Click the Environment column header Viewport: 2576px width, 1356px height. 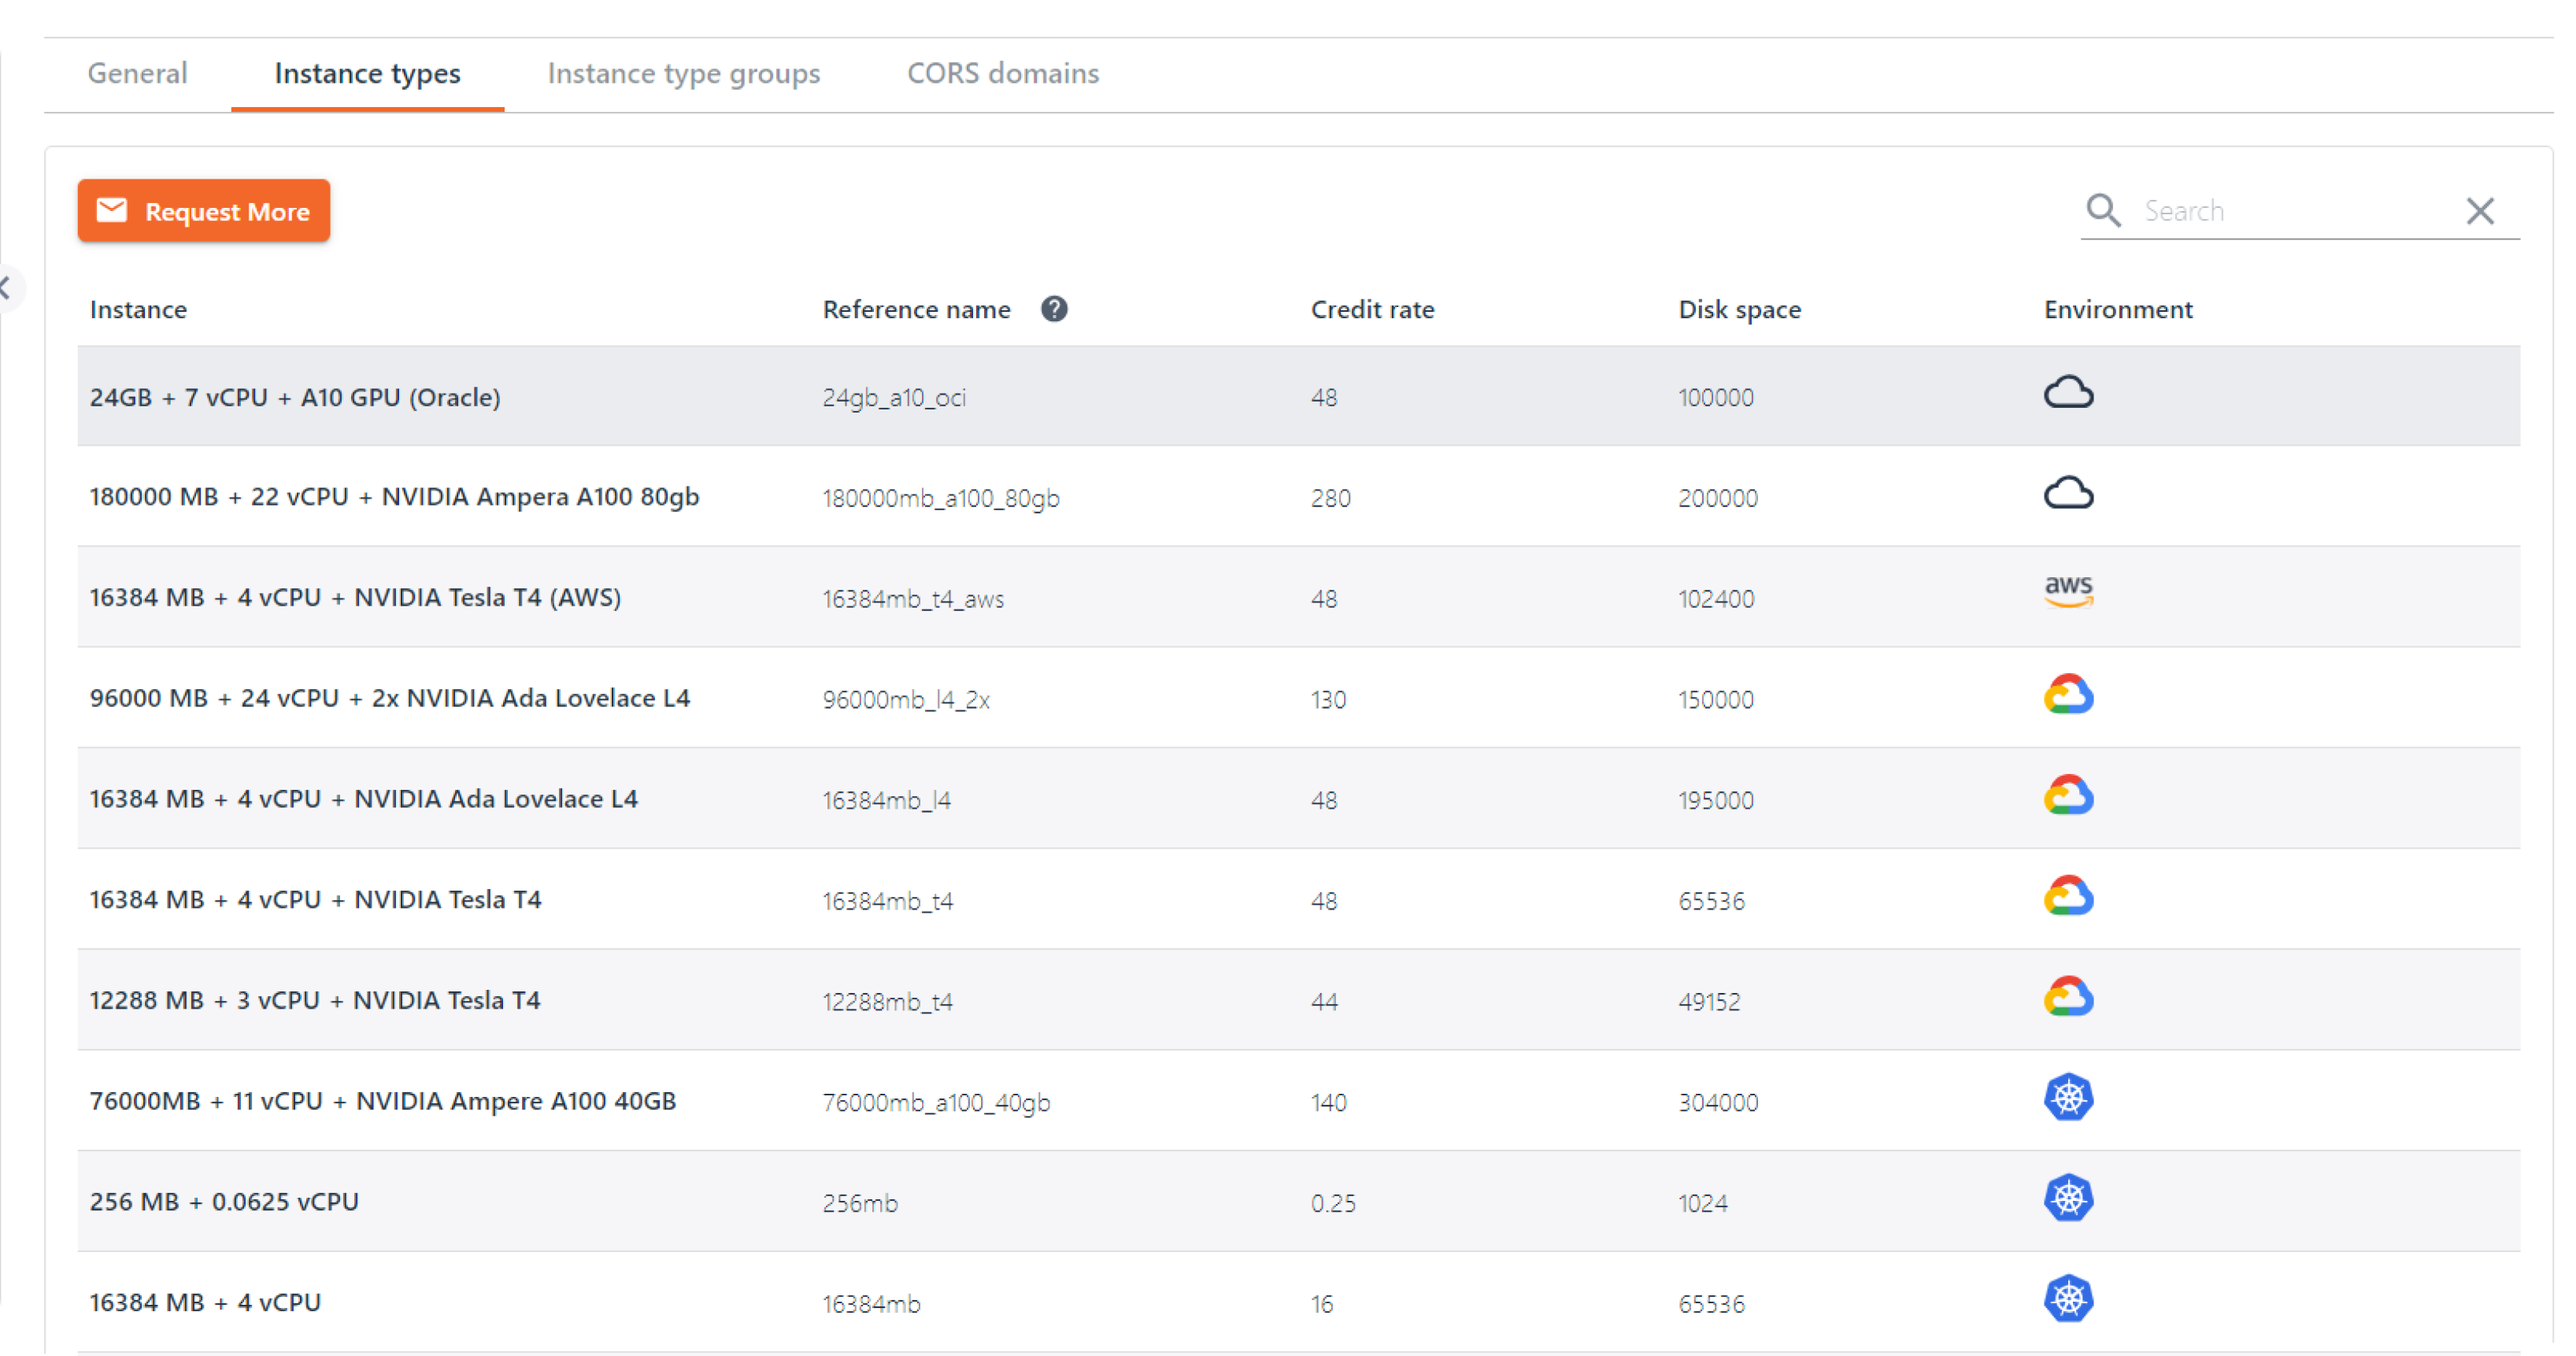[x=2117, y=309]
